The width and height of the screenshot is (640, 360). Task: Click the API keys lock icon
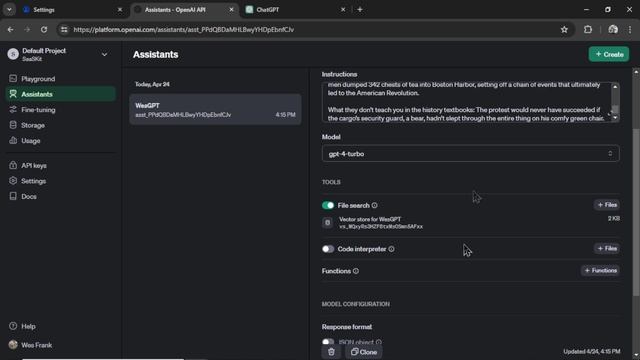(x=13, y=165)
